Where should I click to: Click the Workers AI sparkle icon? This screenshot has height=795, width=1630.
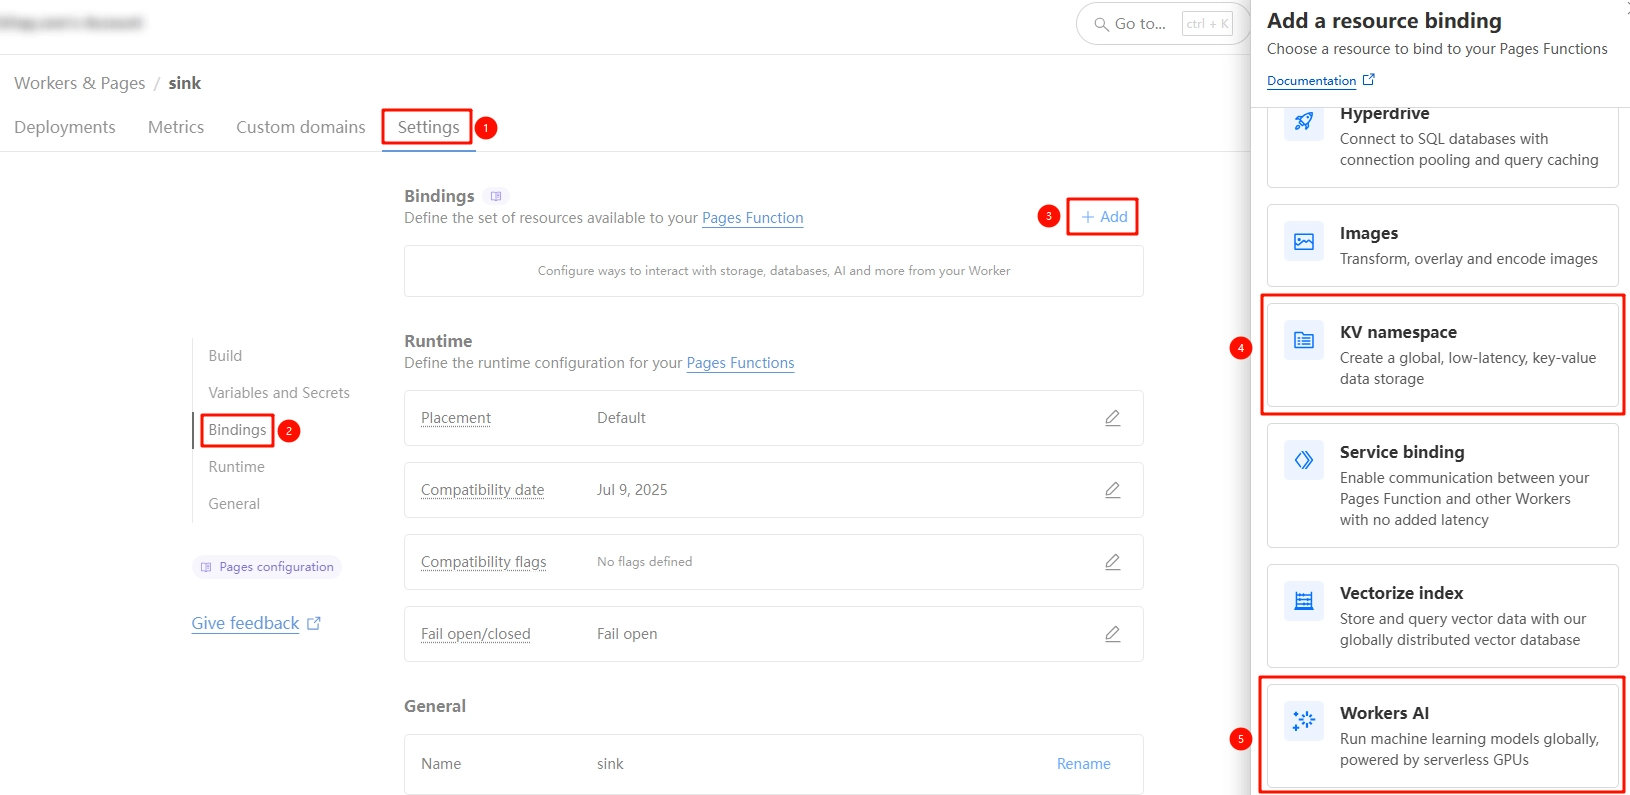point(1304,720)
